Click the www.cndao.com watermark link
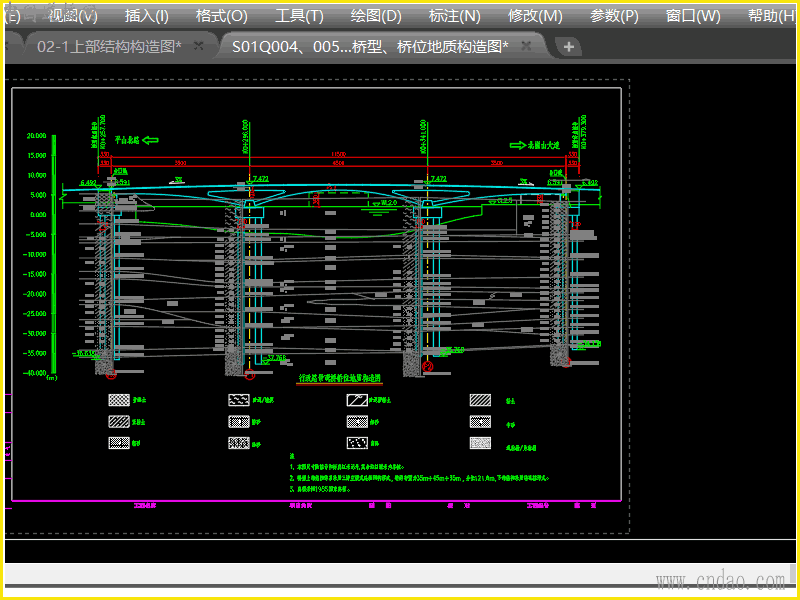 pos(720,581)
